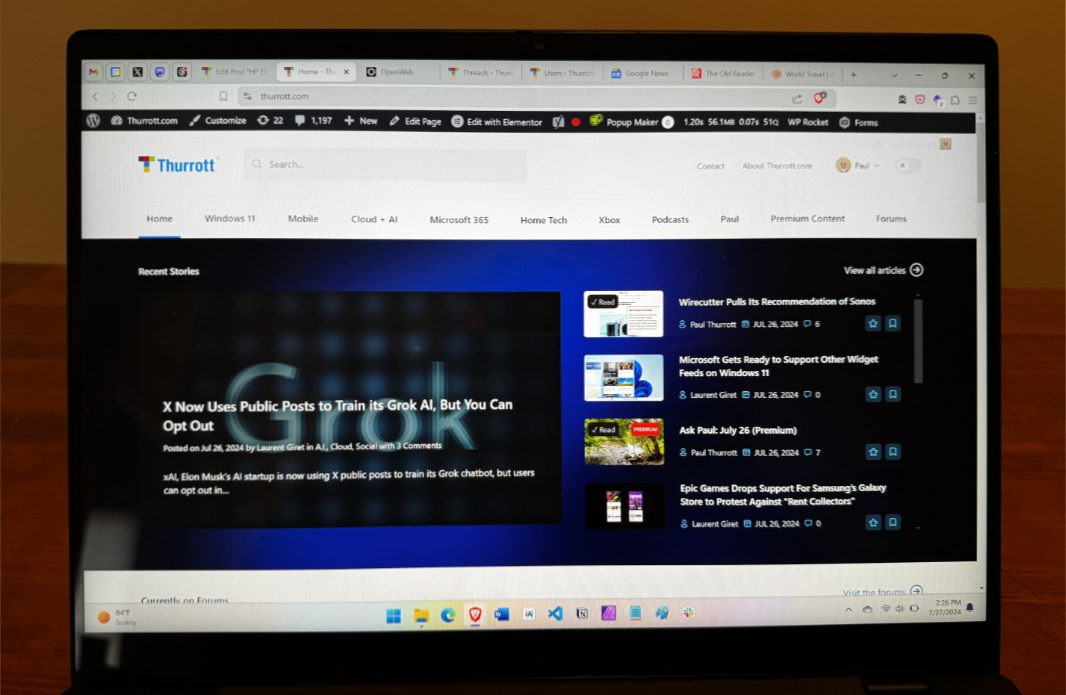Open the Microsoft 365 navigation menu item
This screenshot has width=1066, height=695.
pyautogui.click(x=459, y=220)
